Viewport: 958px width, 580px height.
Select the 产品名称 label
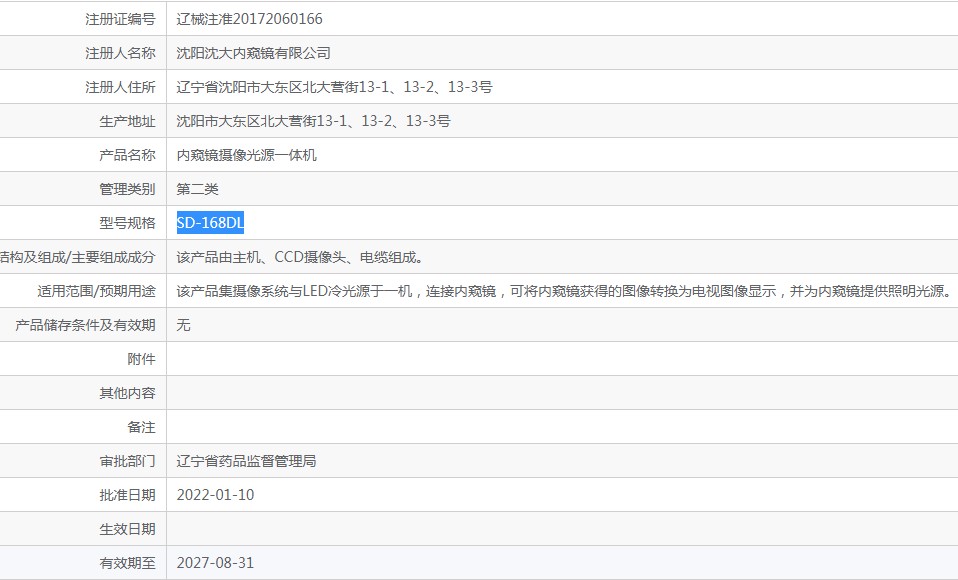coord(127,155)
